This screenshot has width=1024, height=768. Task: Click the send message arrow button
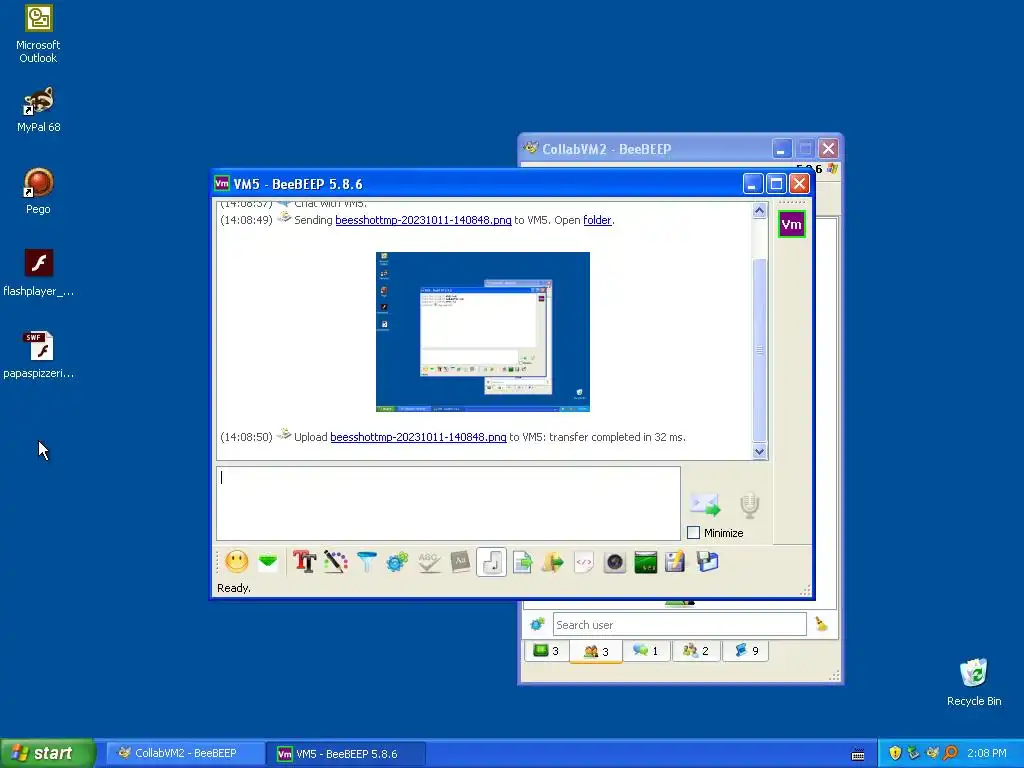[705, 504]
